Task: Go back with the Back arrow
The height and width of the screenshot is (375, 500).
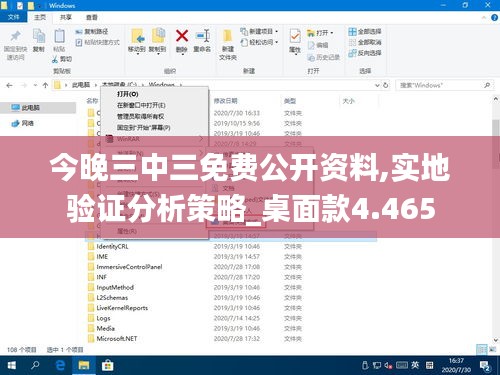Action: [9, 85]
